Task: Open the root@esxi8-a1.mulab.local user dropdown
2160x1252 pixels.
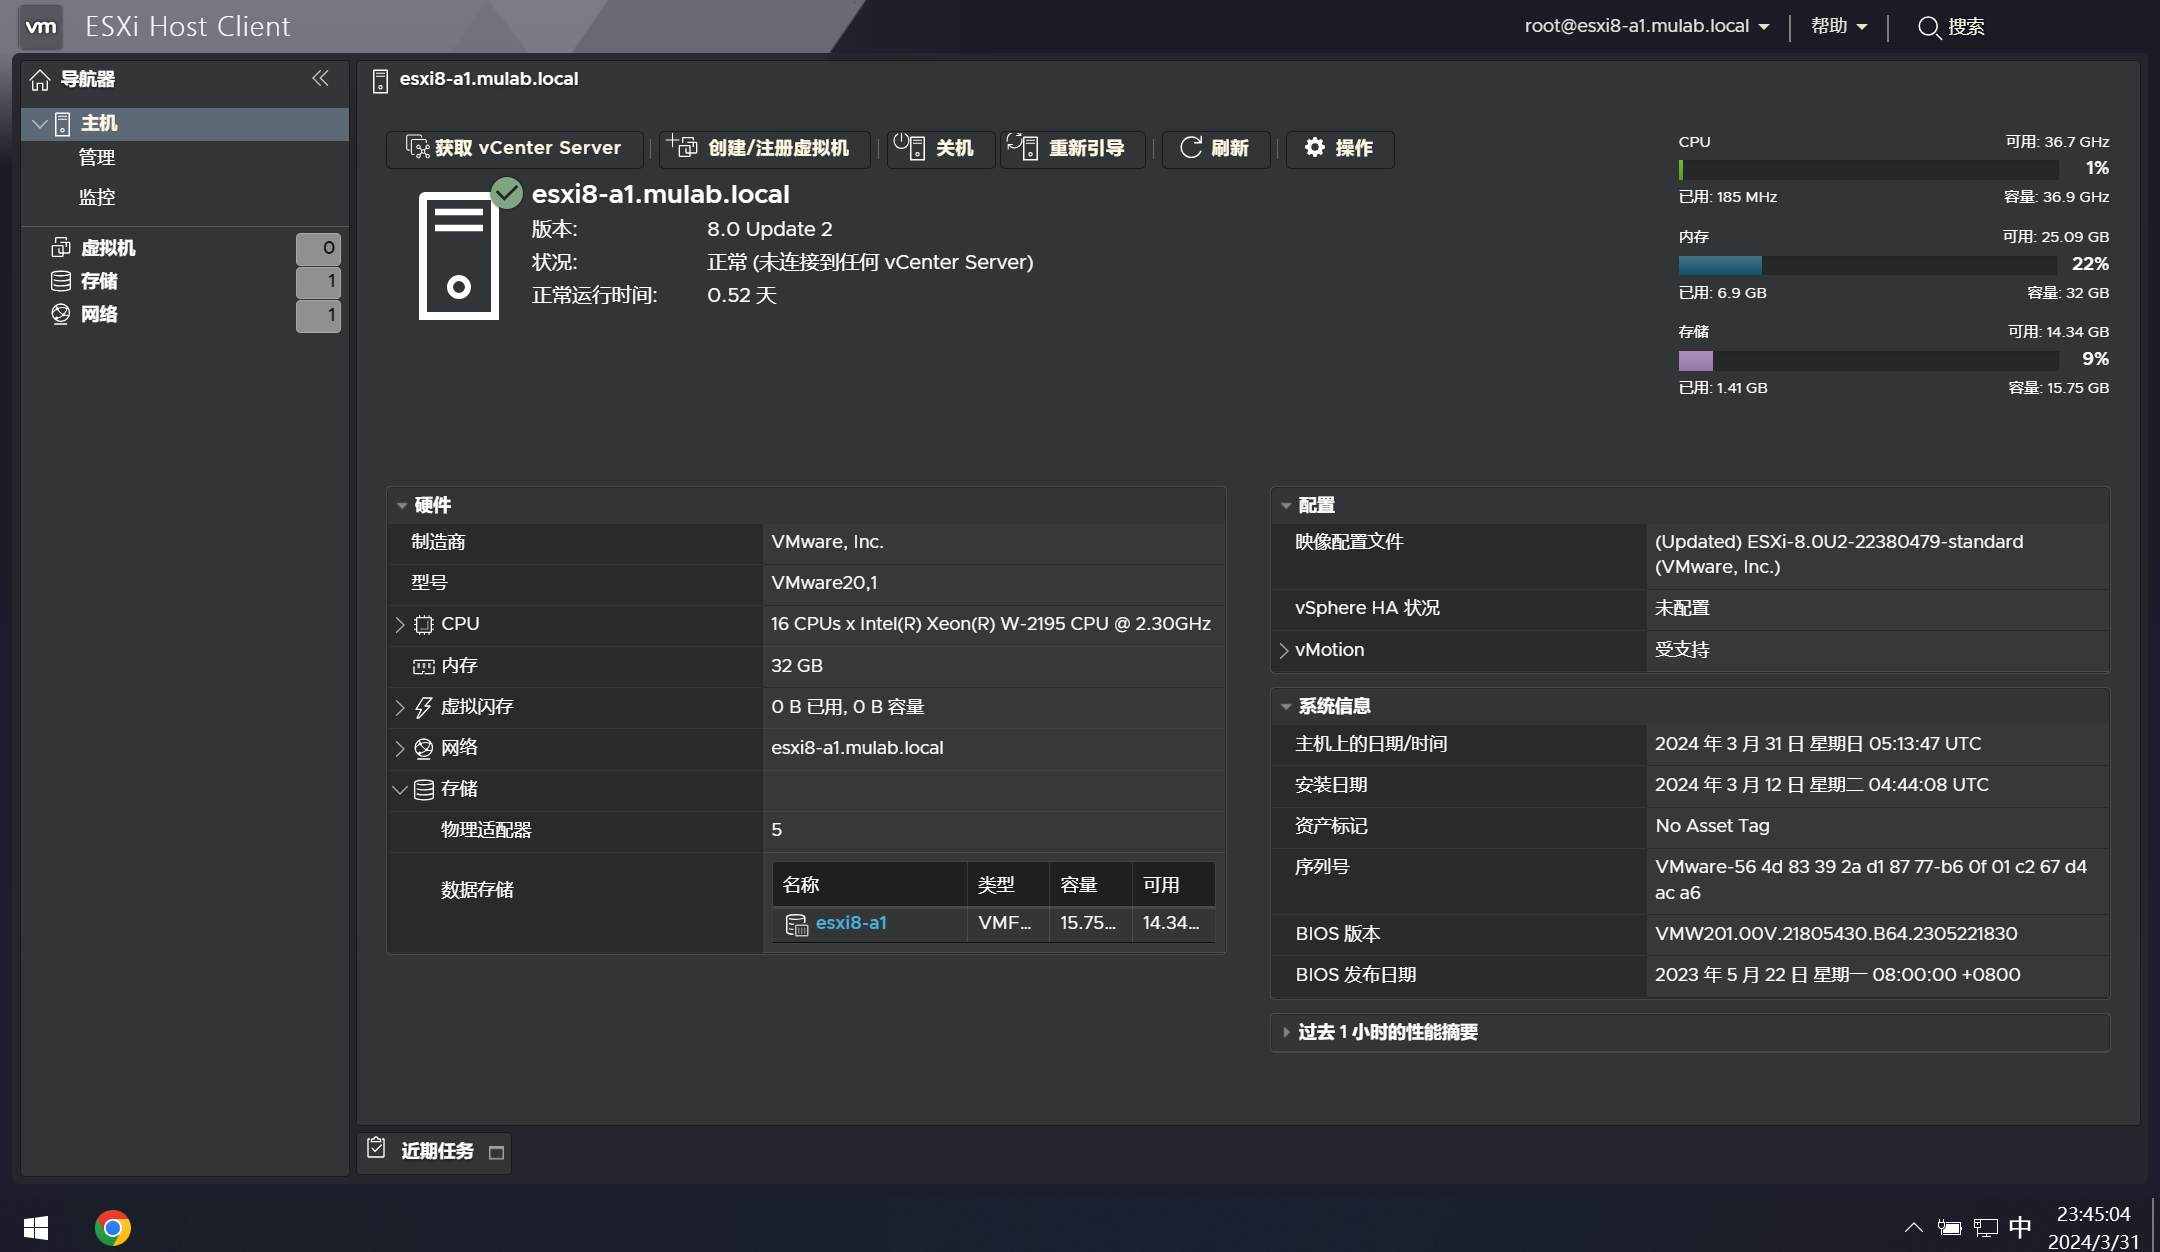Action: [x=1646, y=26]
